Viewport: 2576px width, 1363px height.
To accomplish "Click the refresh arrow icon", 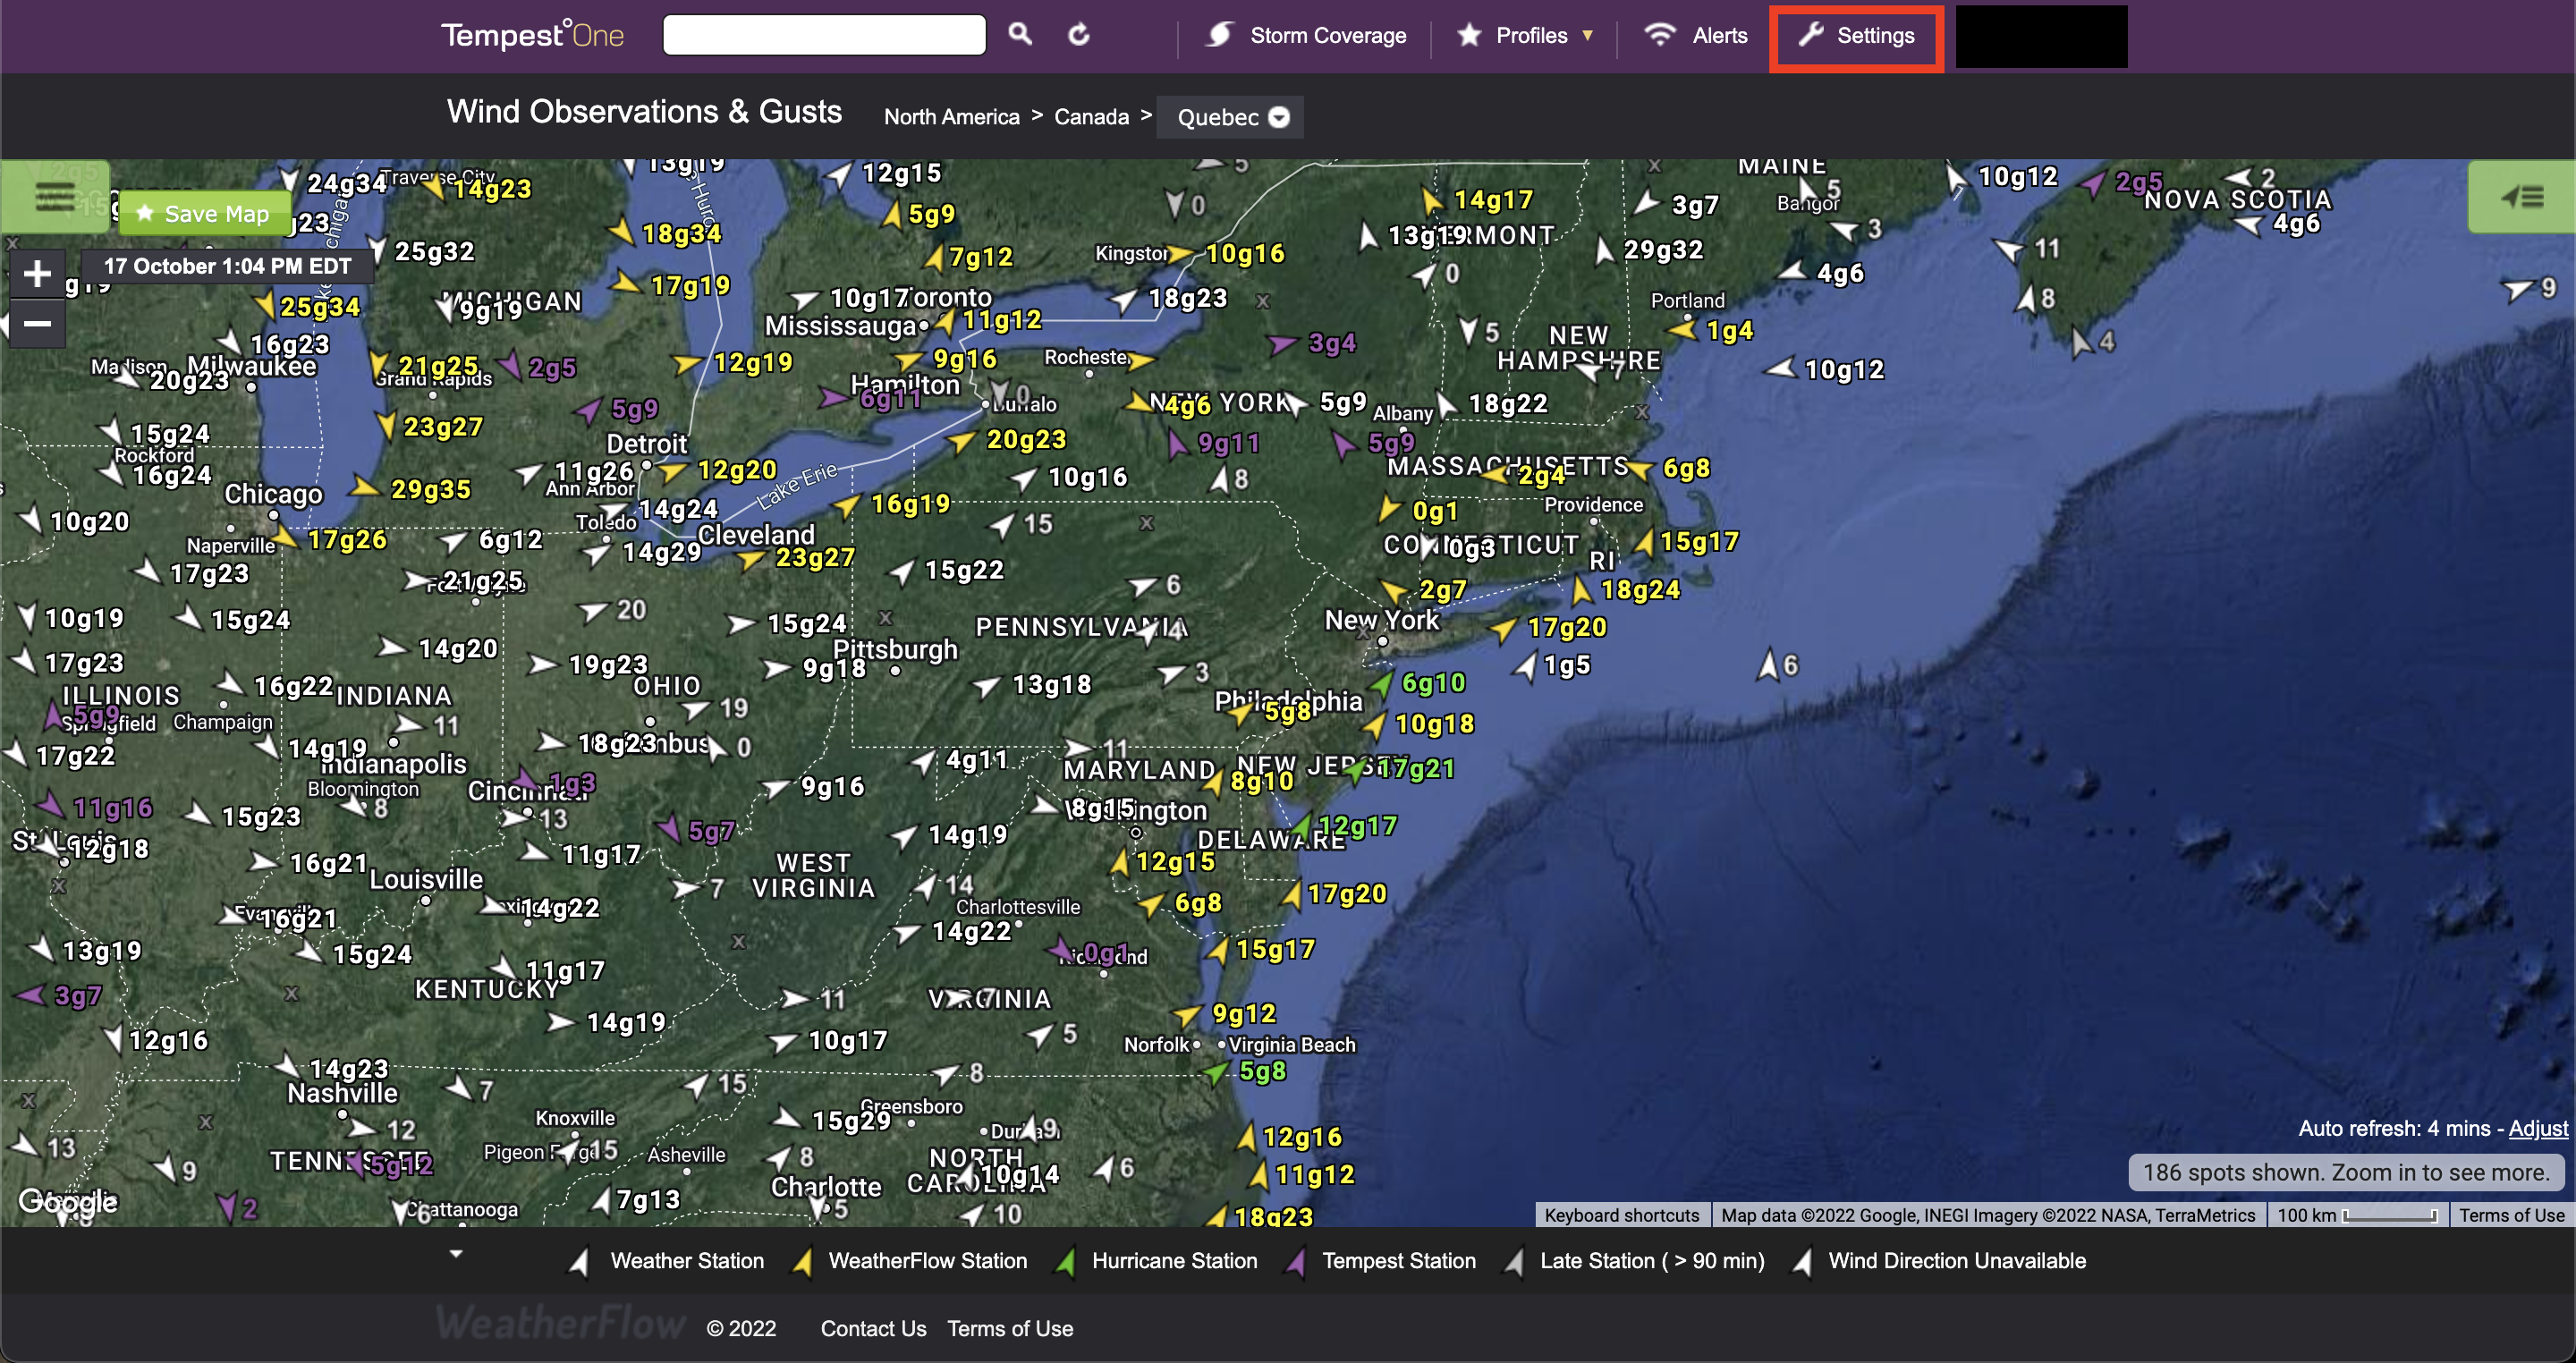I will (1078, 35).
